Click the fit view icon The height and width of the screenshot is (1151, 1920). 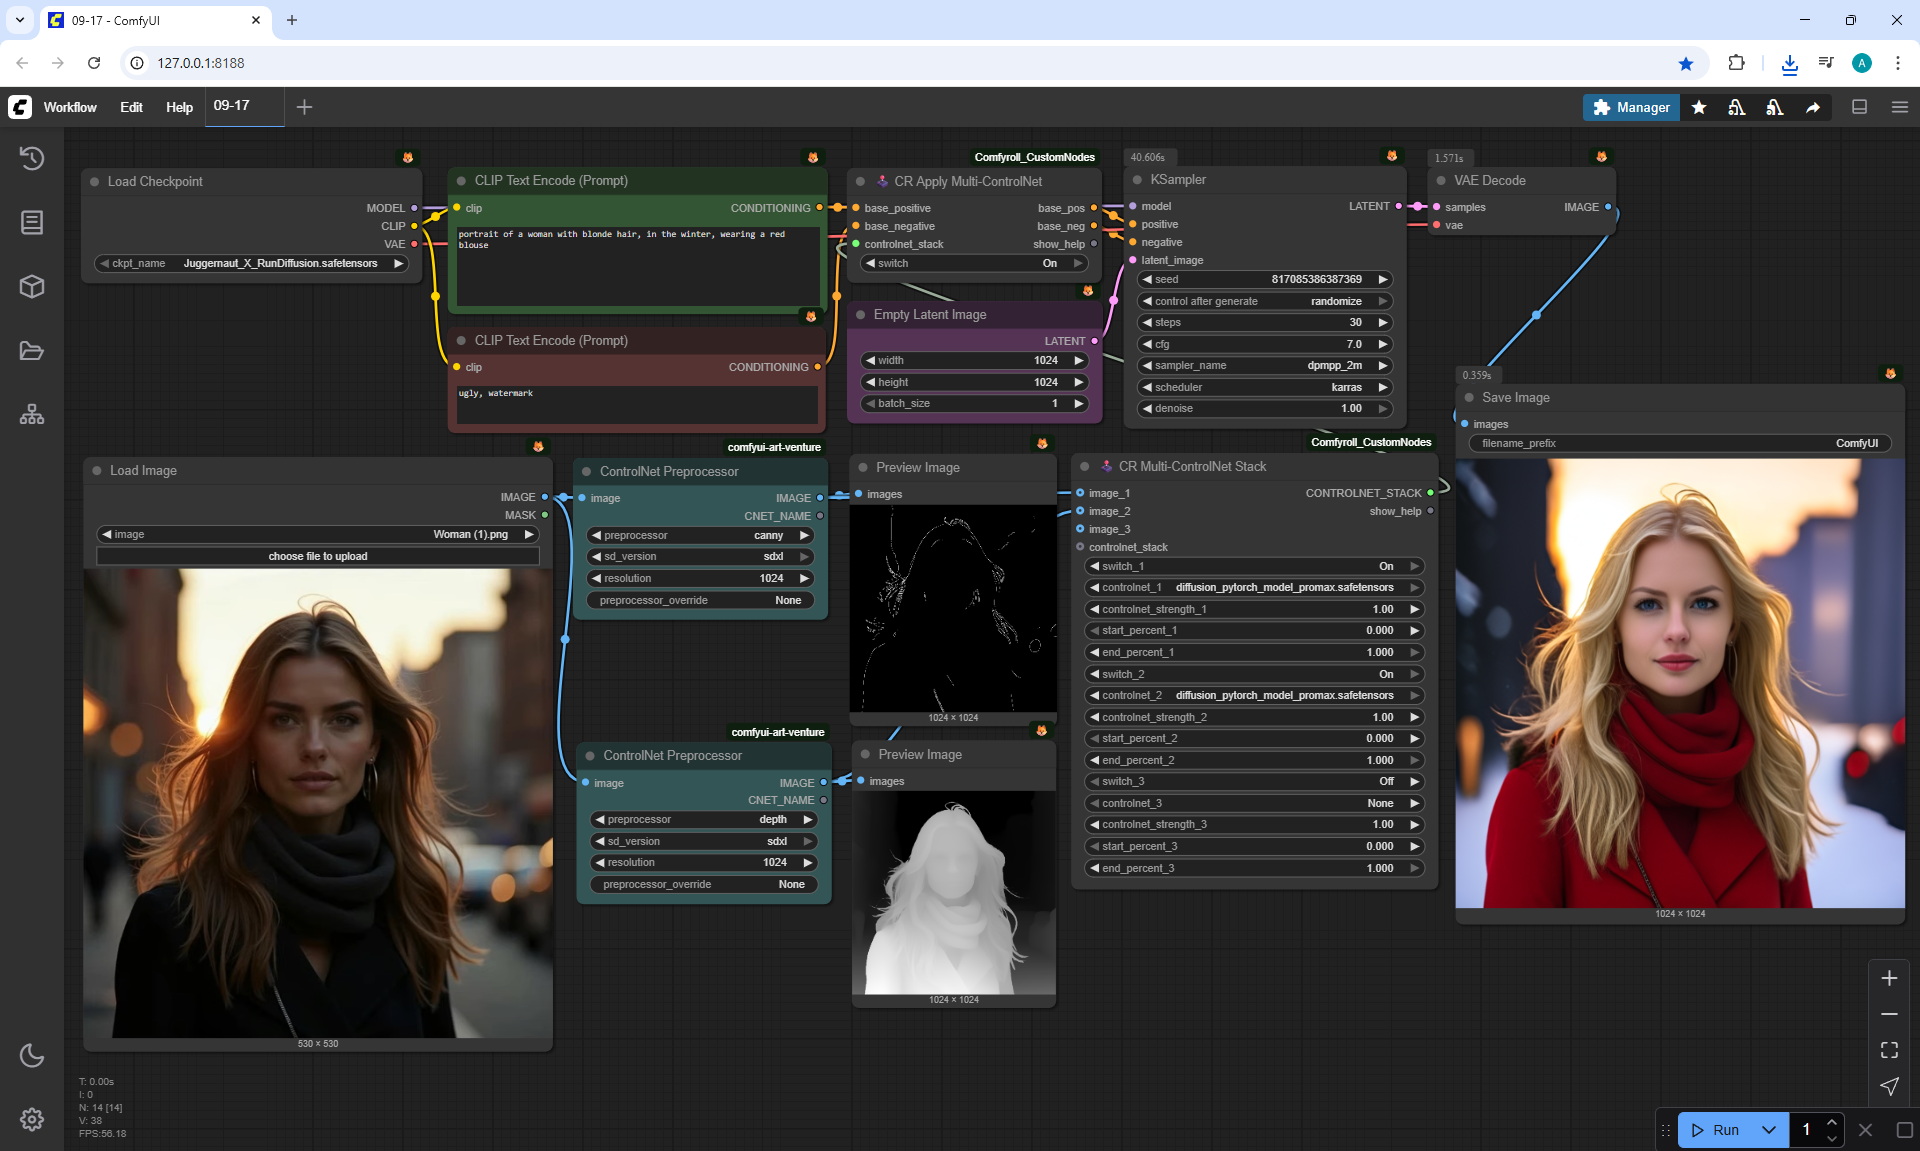(1889, 1050)
